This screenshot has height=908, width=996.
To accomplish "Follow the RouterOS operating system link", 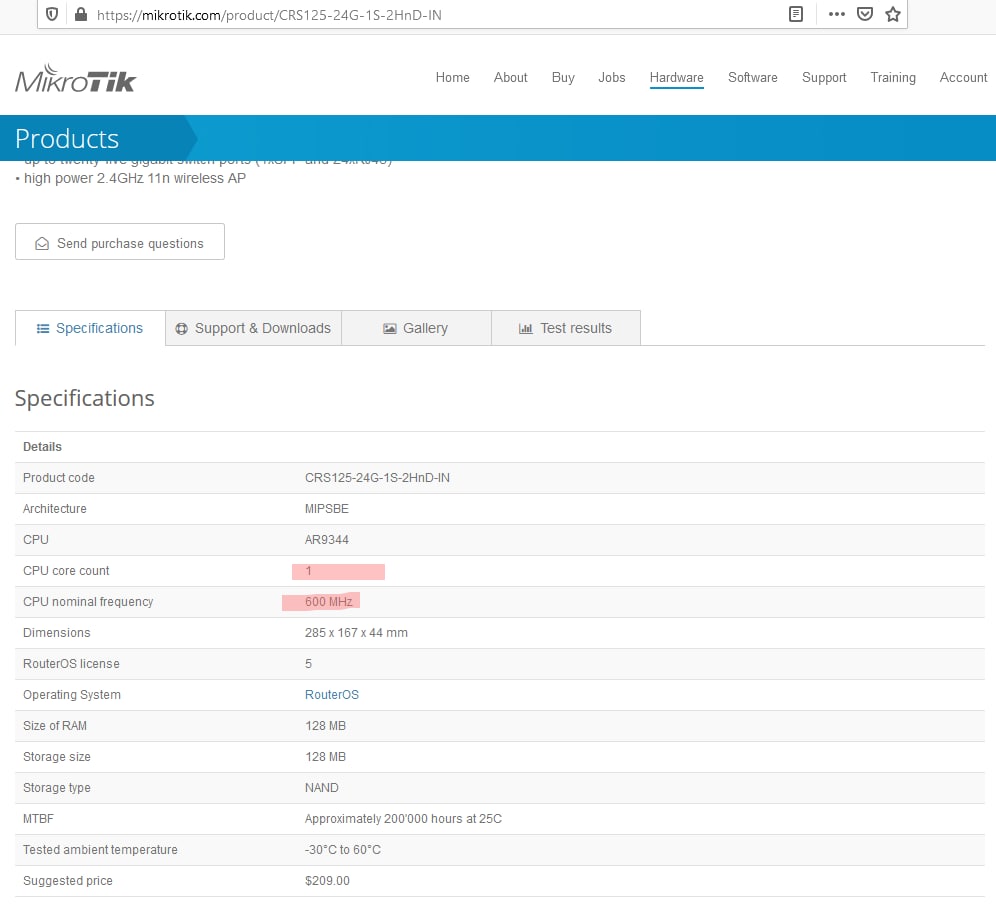I will coord(332,695).
